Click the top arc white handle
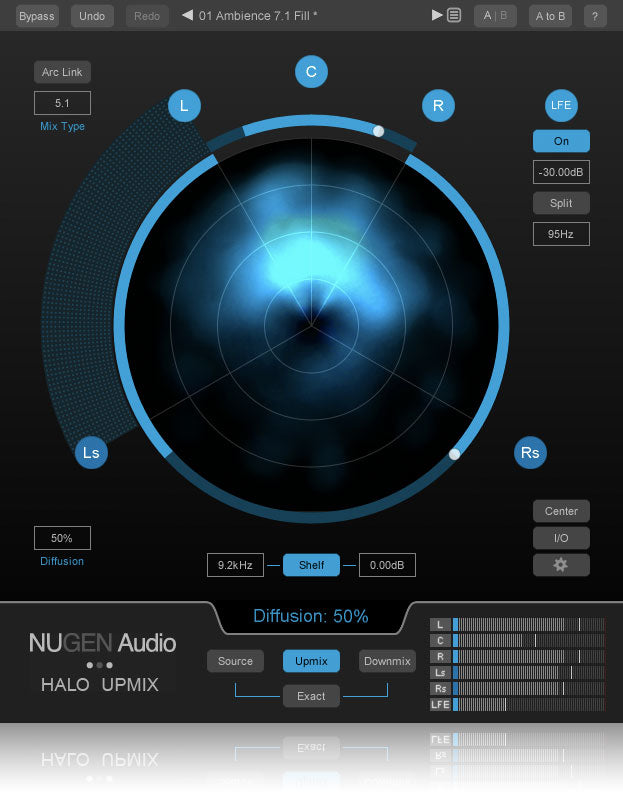 click(x=379, y=131)
